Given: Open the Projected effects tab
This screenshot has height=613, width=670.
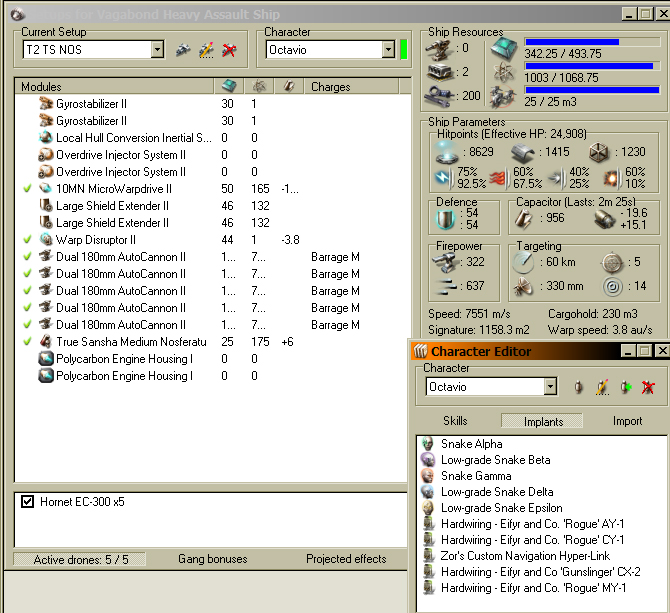Looking at the screenshot, I should click(346, 559).
